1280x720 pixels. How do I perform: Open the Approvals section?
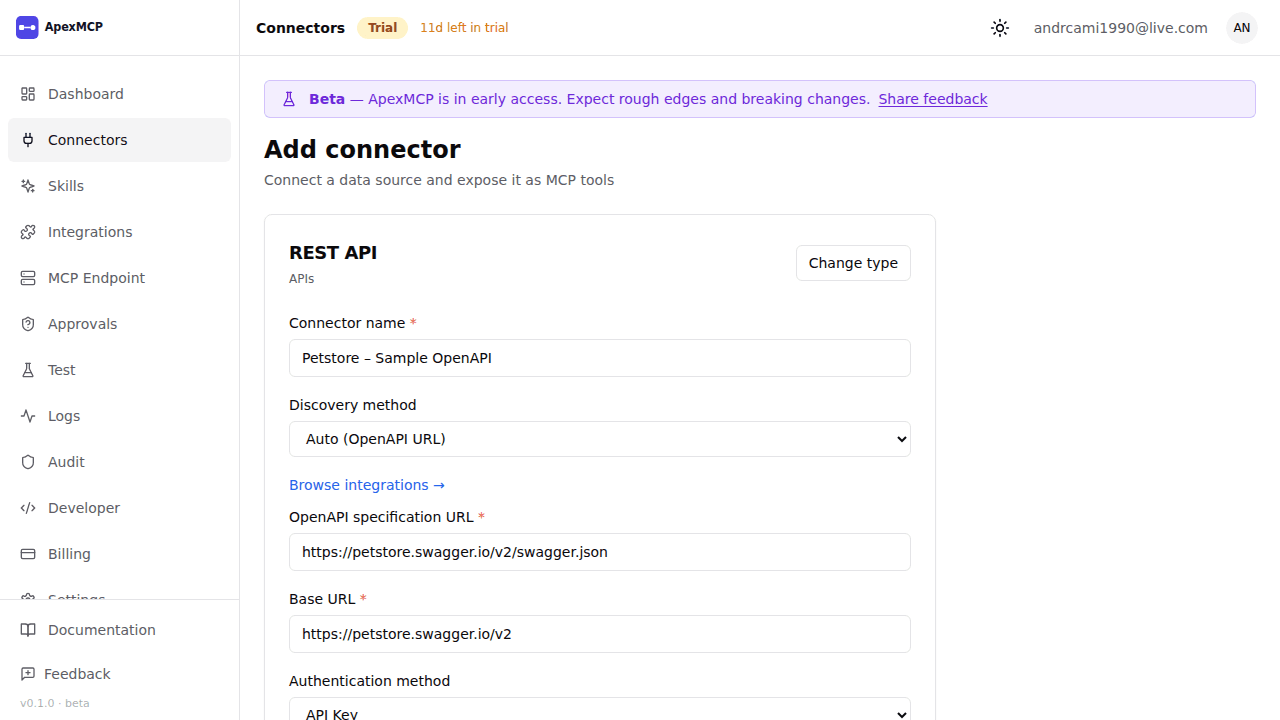coord(119,324)
